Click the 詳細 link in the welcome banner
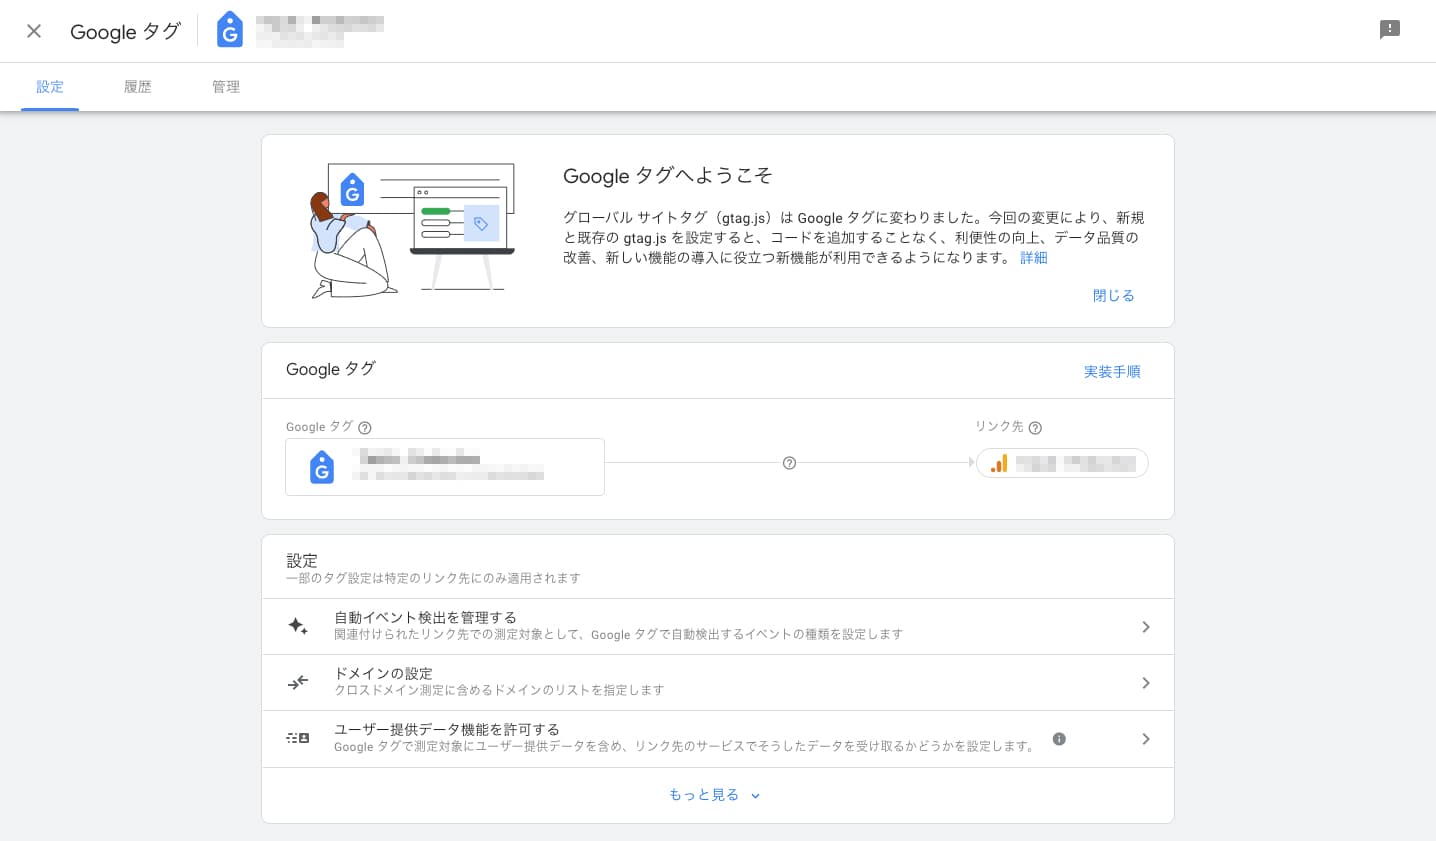 [x=1033, y=258]
